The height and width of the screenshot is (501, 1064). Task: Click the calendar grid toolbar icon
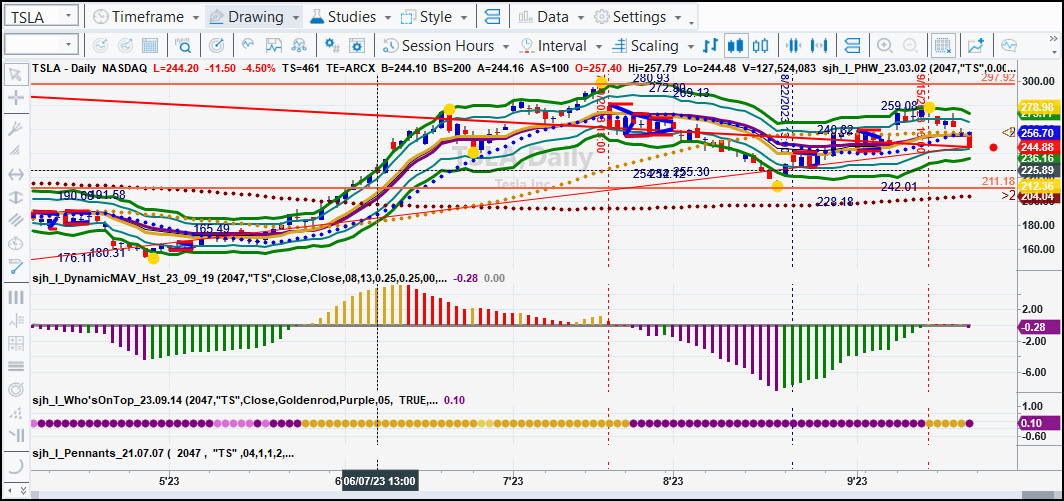[149, 45]
